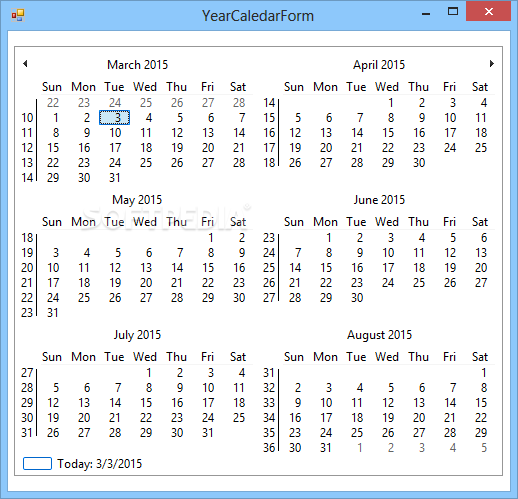
Task: Select August 31 in August 2015
Action: point(326,448)
